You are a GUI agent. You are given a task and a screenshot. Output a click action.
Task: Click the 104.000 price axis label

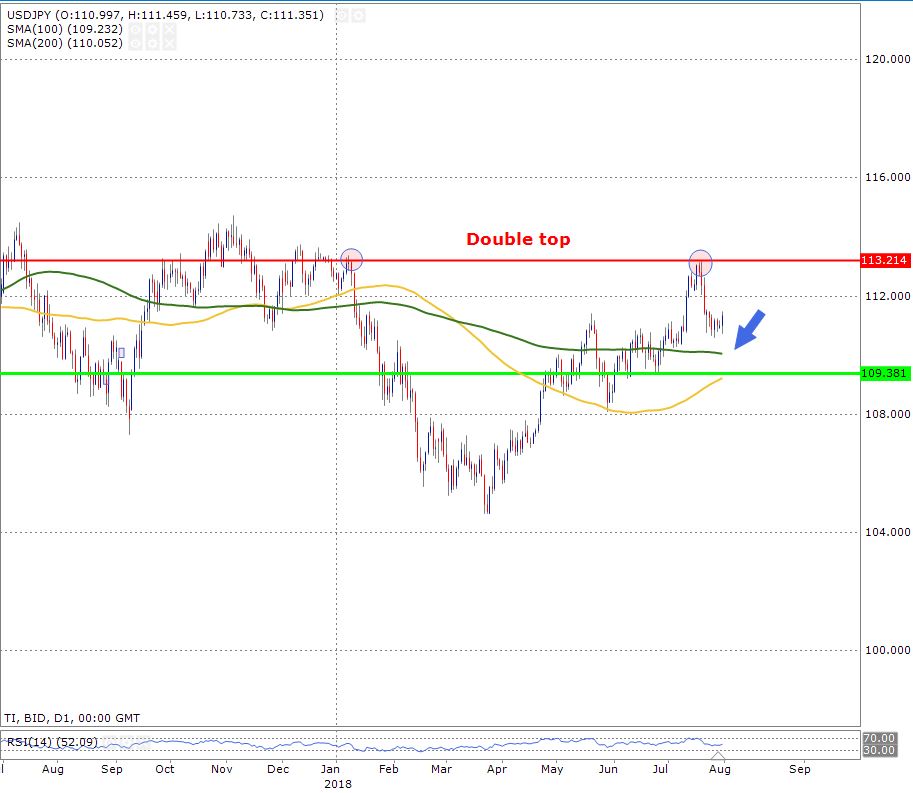click(x=887, y=532)
